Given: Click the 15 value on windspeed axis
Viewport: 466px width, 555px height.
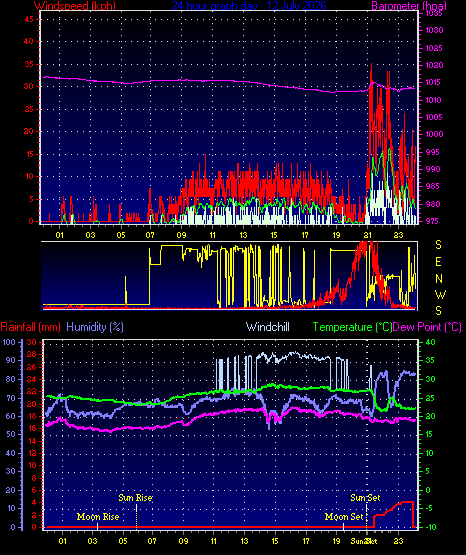Looking at the screenshot, I should 29,154.
